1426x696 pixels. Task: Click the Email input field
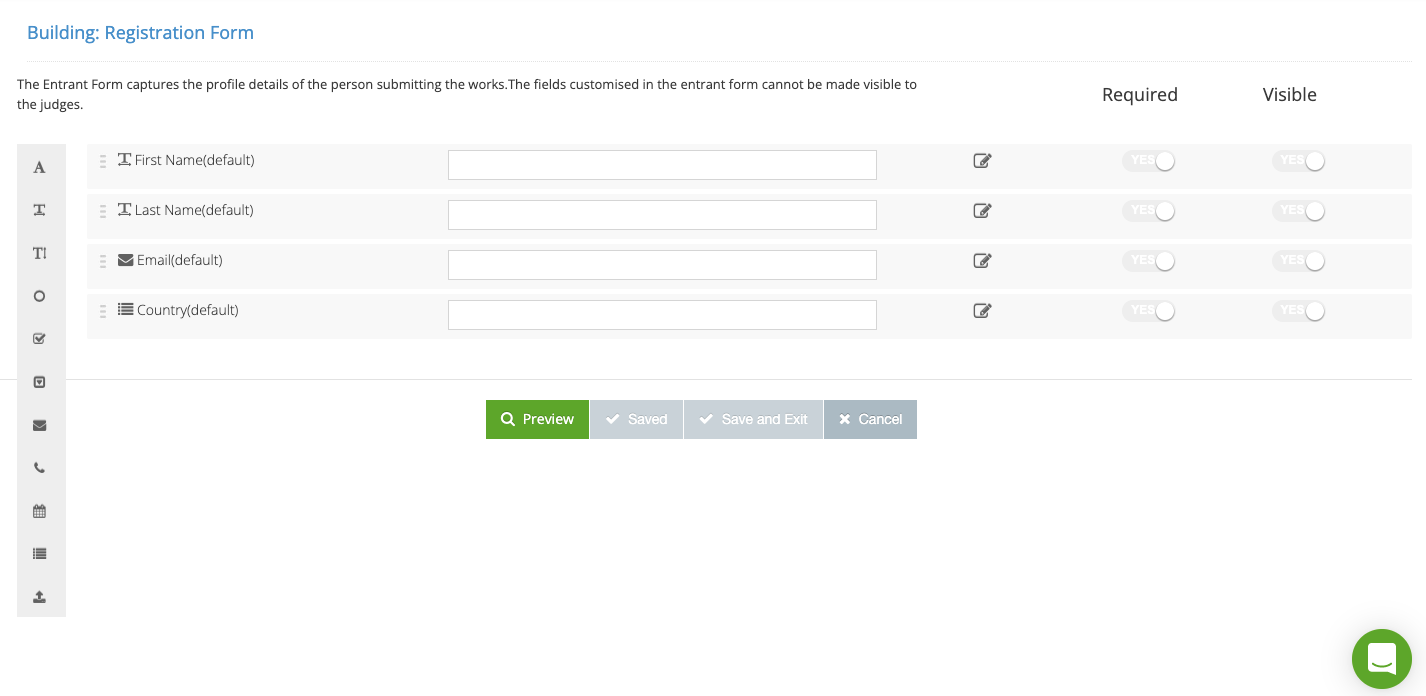(x=662, y=265)
